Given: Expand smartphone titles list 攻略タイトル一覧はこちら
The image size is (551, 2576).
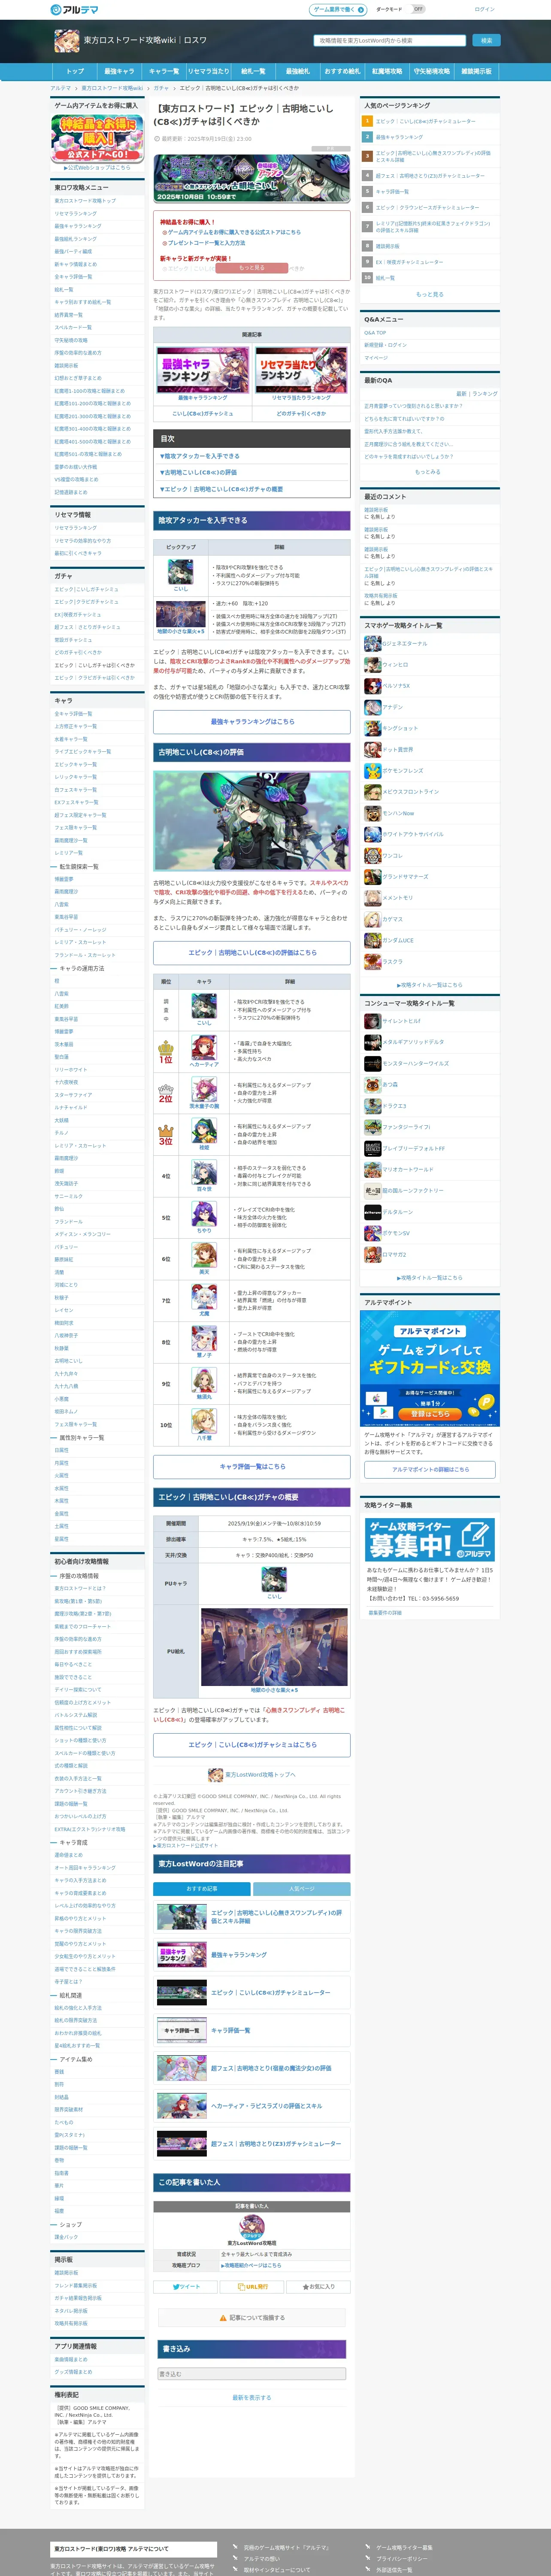Looking at the screenshot, I should point(429,985).
